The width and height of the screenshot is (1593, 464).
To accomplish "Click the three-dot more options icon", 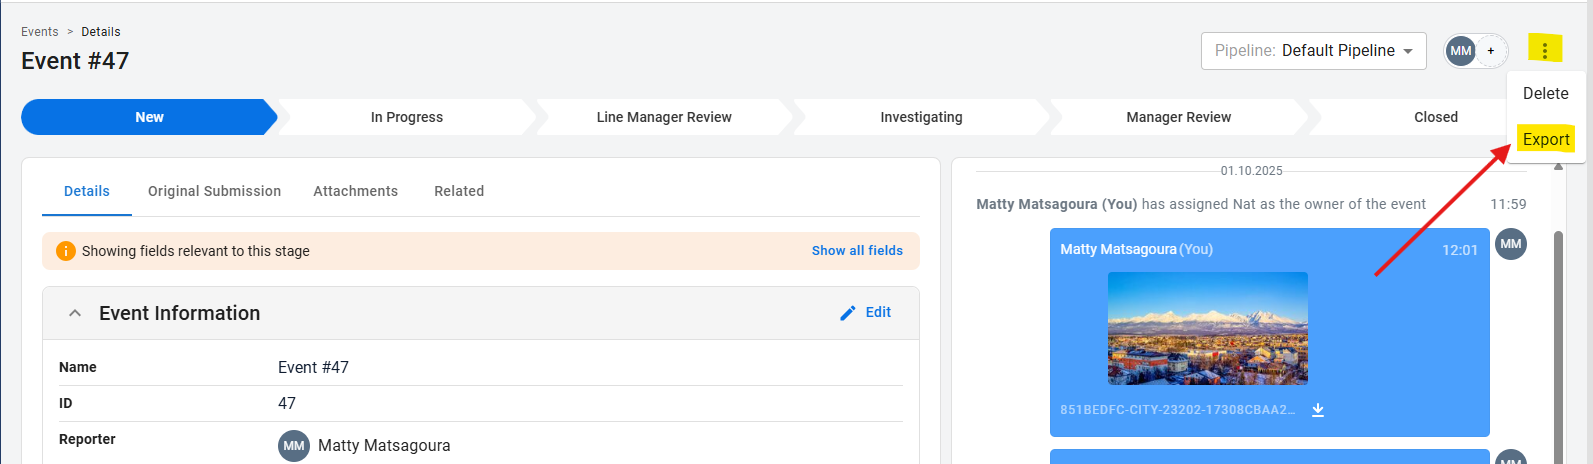I will [x=1545, y=50].
